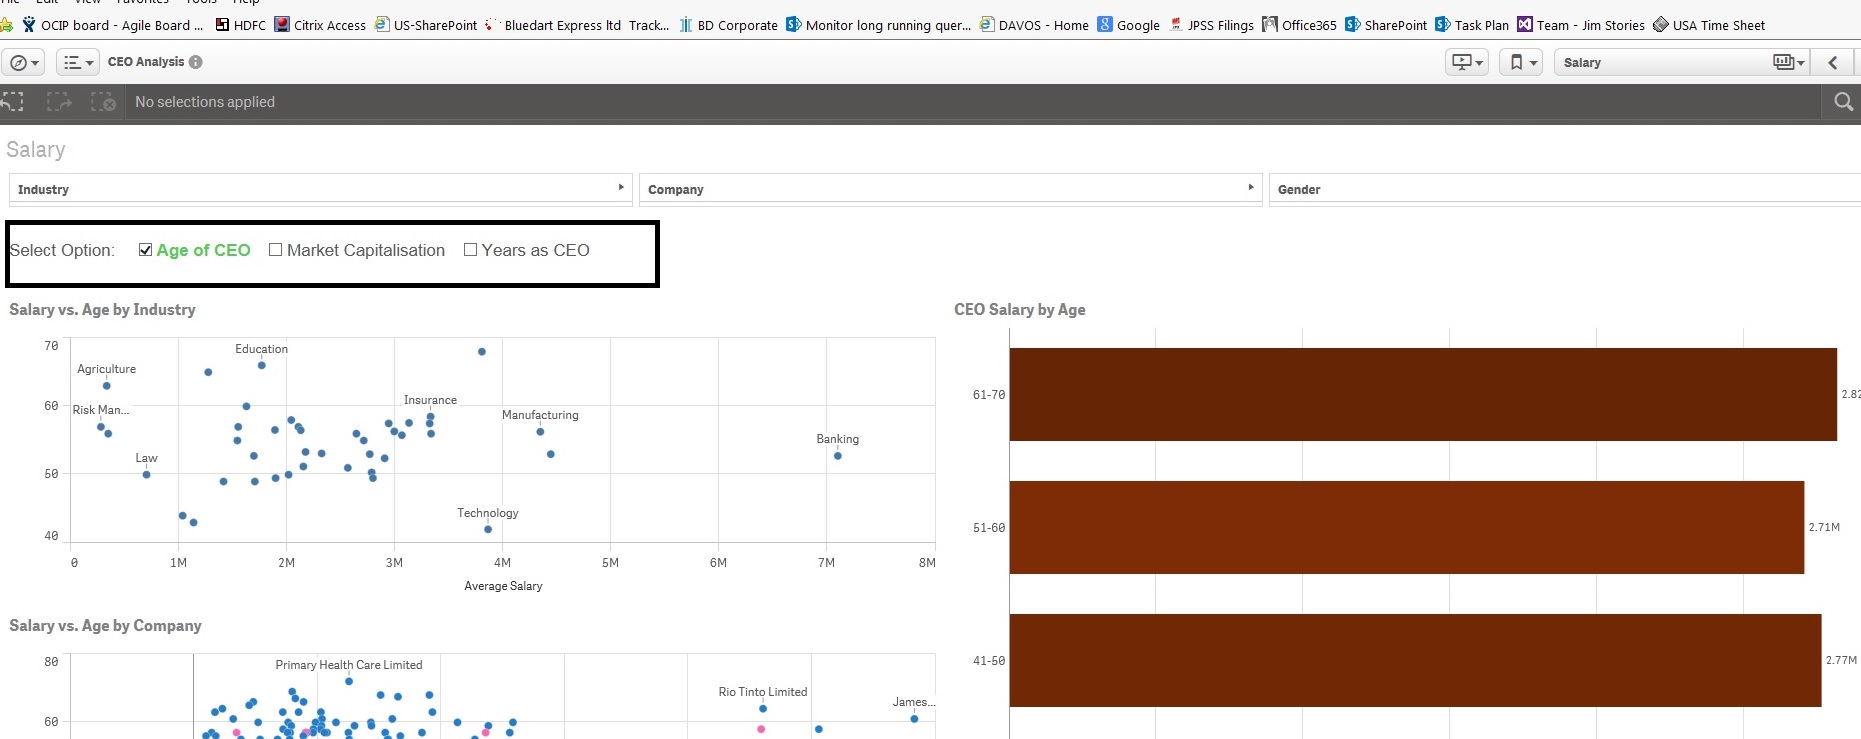Select the Education data point
The width and height of the screenshot is (1861, 739).
click(262, 365)
